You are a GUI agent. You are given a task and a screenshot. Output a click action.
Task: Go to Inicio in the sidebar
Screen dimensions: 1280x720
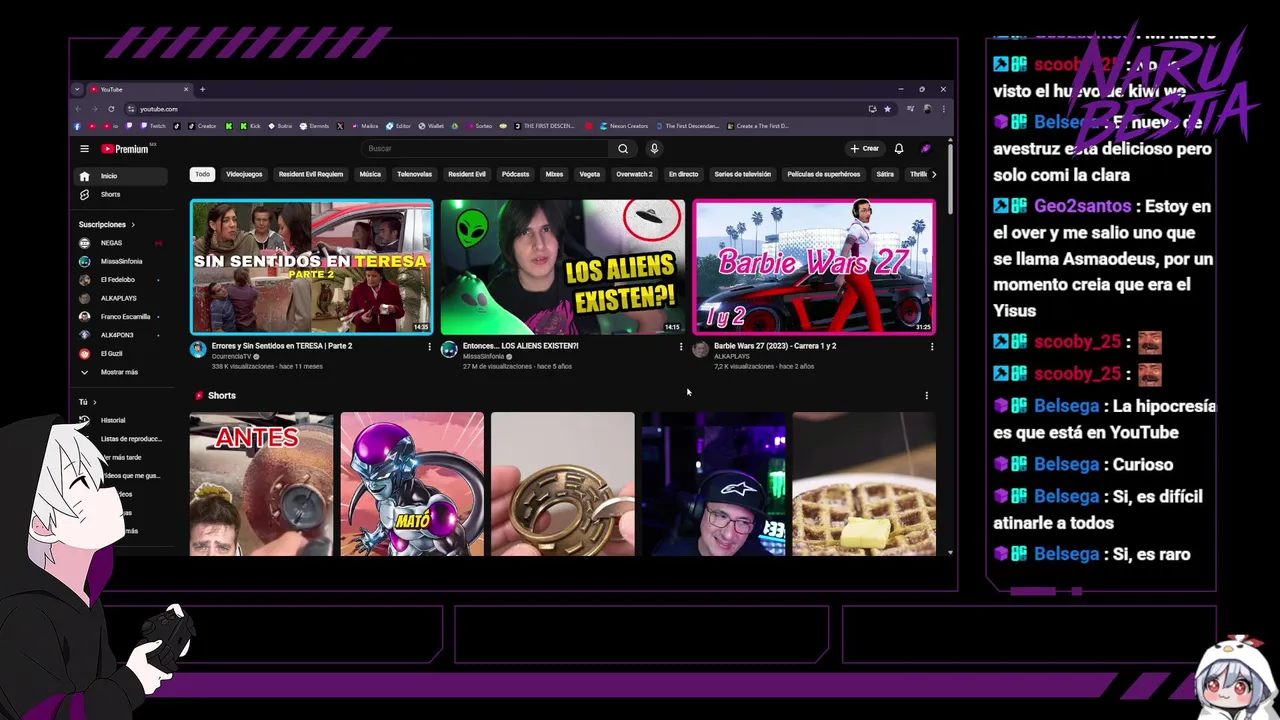click(x=122, y=176)
